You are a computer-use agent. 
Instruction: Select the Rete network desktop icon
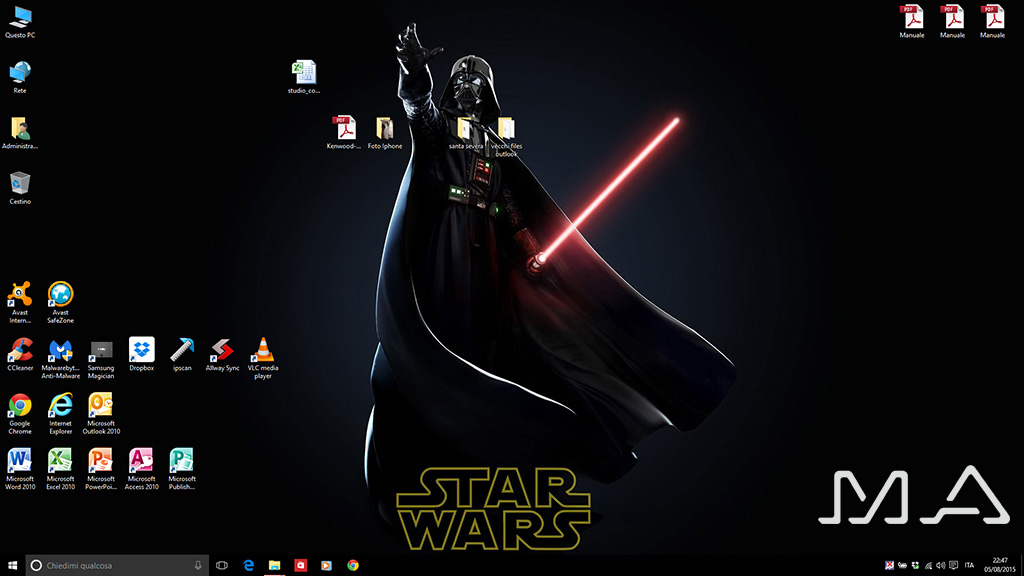click(20, 77)
